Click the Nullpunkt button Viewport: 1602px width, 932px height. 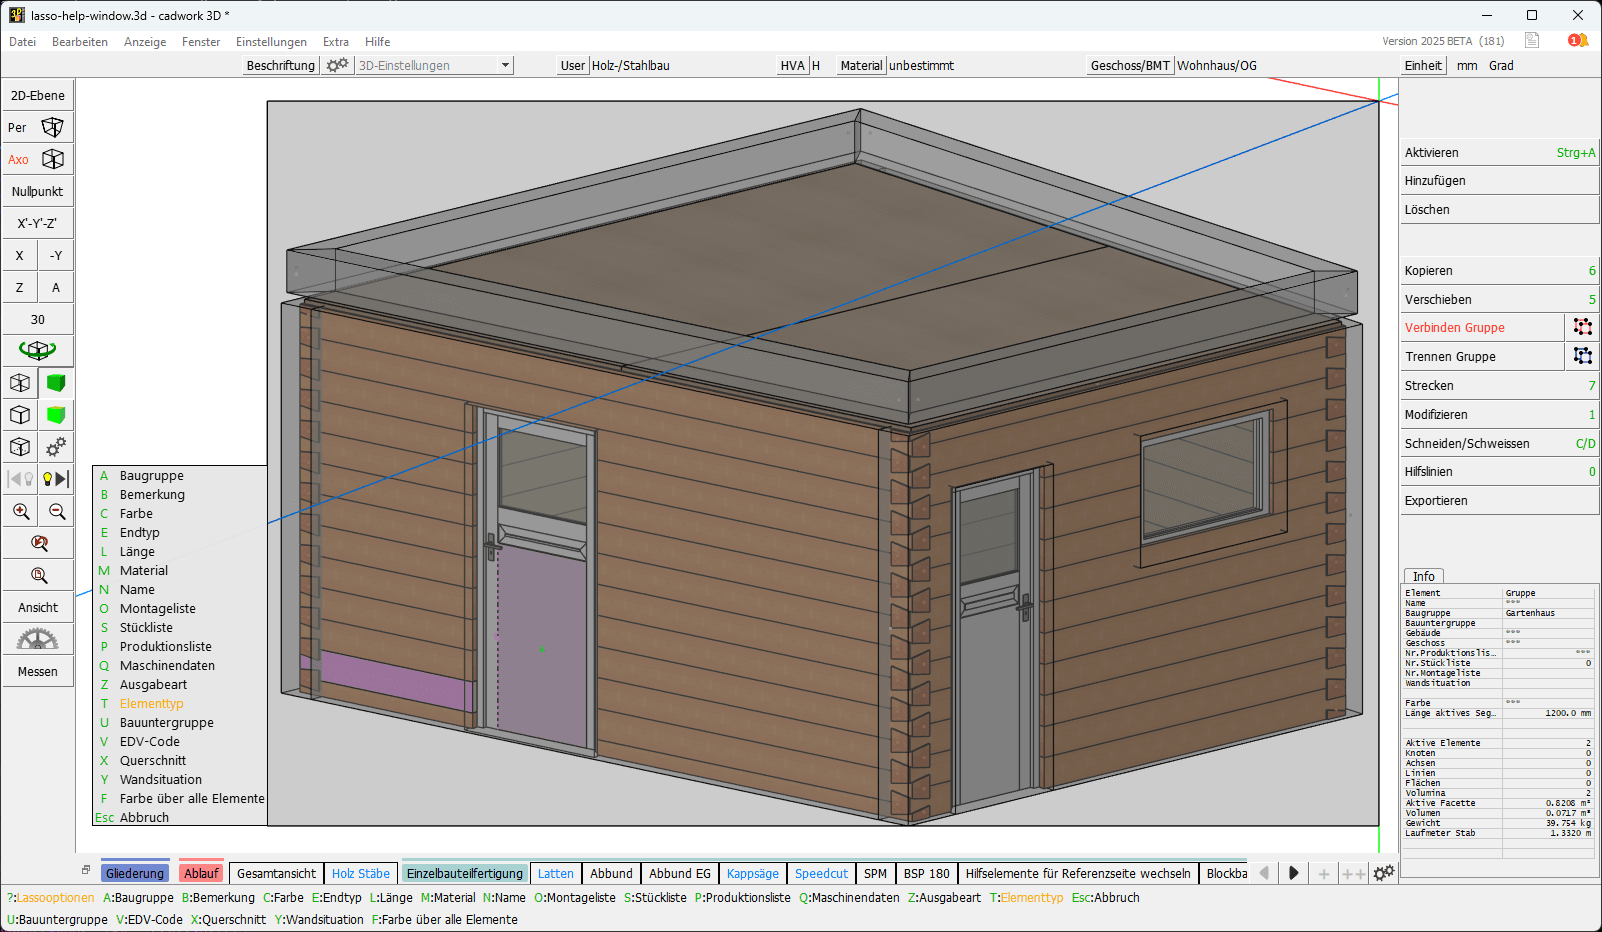[x=38, y=192]
